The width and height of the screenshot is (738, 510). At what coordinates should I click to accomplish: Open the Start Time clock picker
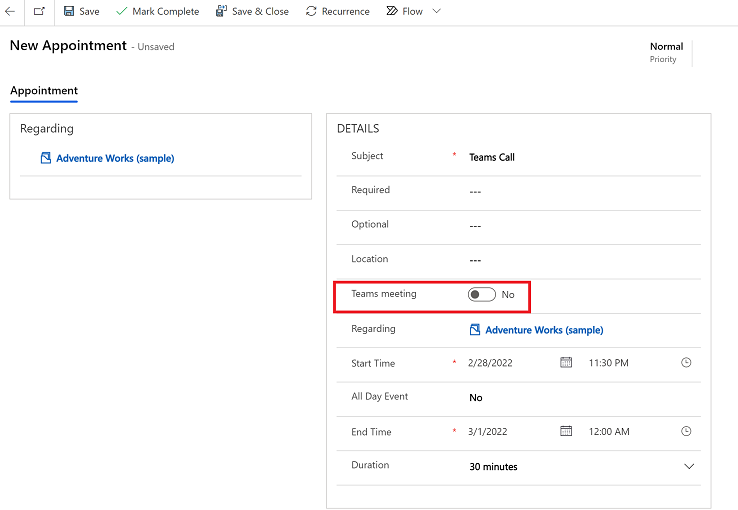point(686,362)
